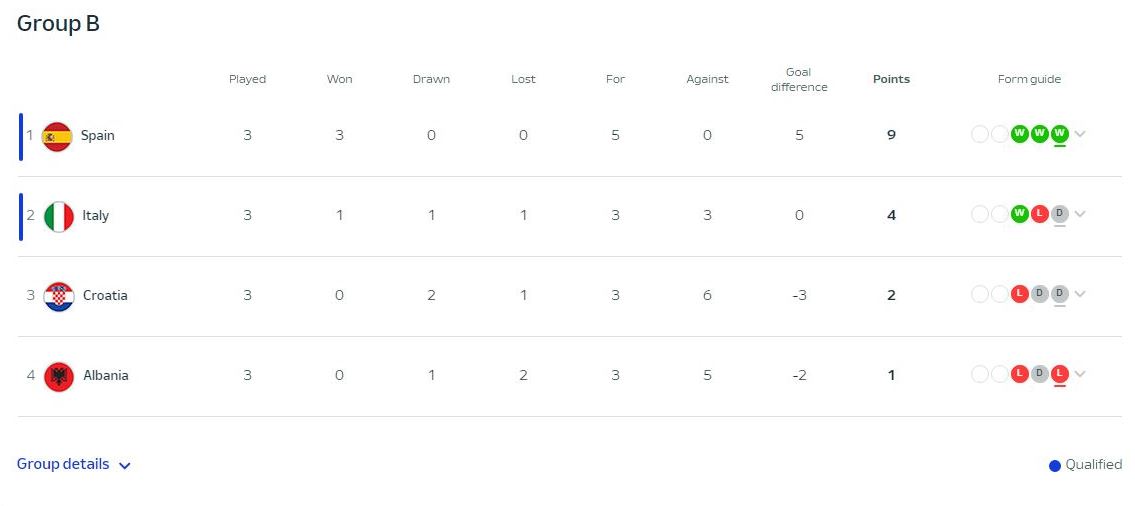This screenshot has height=506, width=1135.
Task: Open the Group details dropdown
Action: click(x=74, y=464)
